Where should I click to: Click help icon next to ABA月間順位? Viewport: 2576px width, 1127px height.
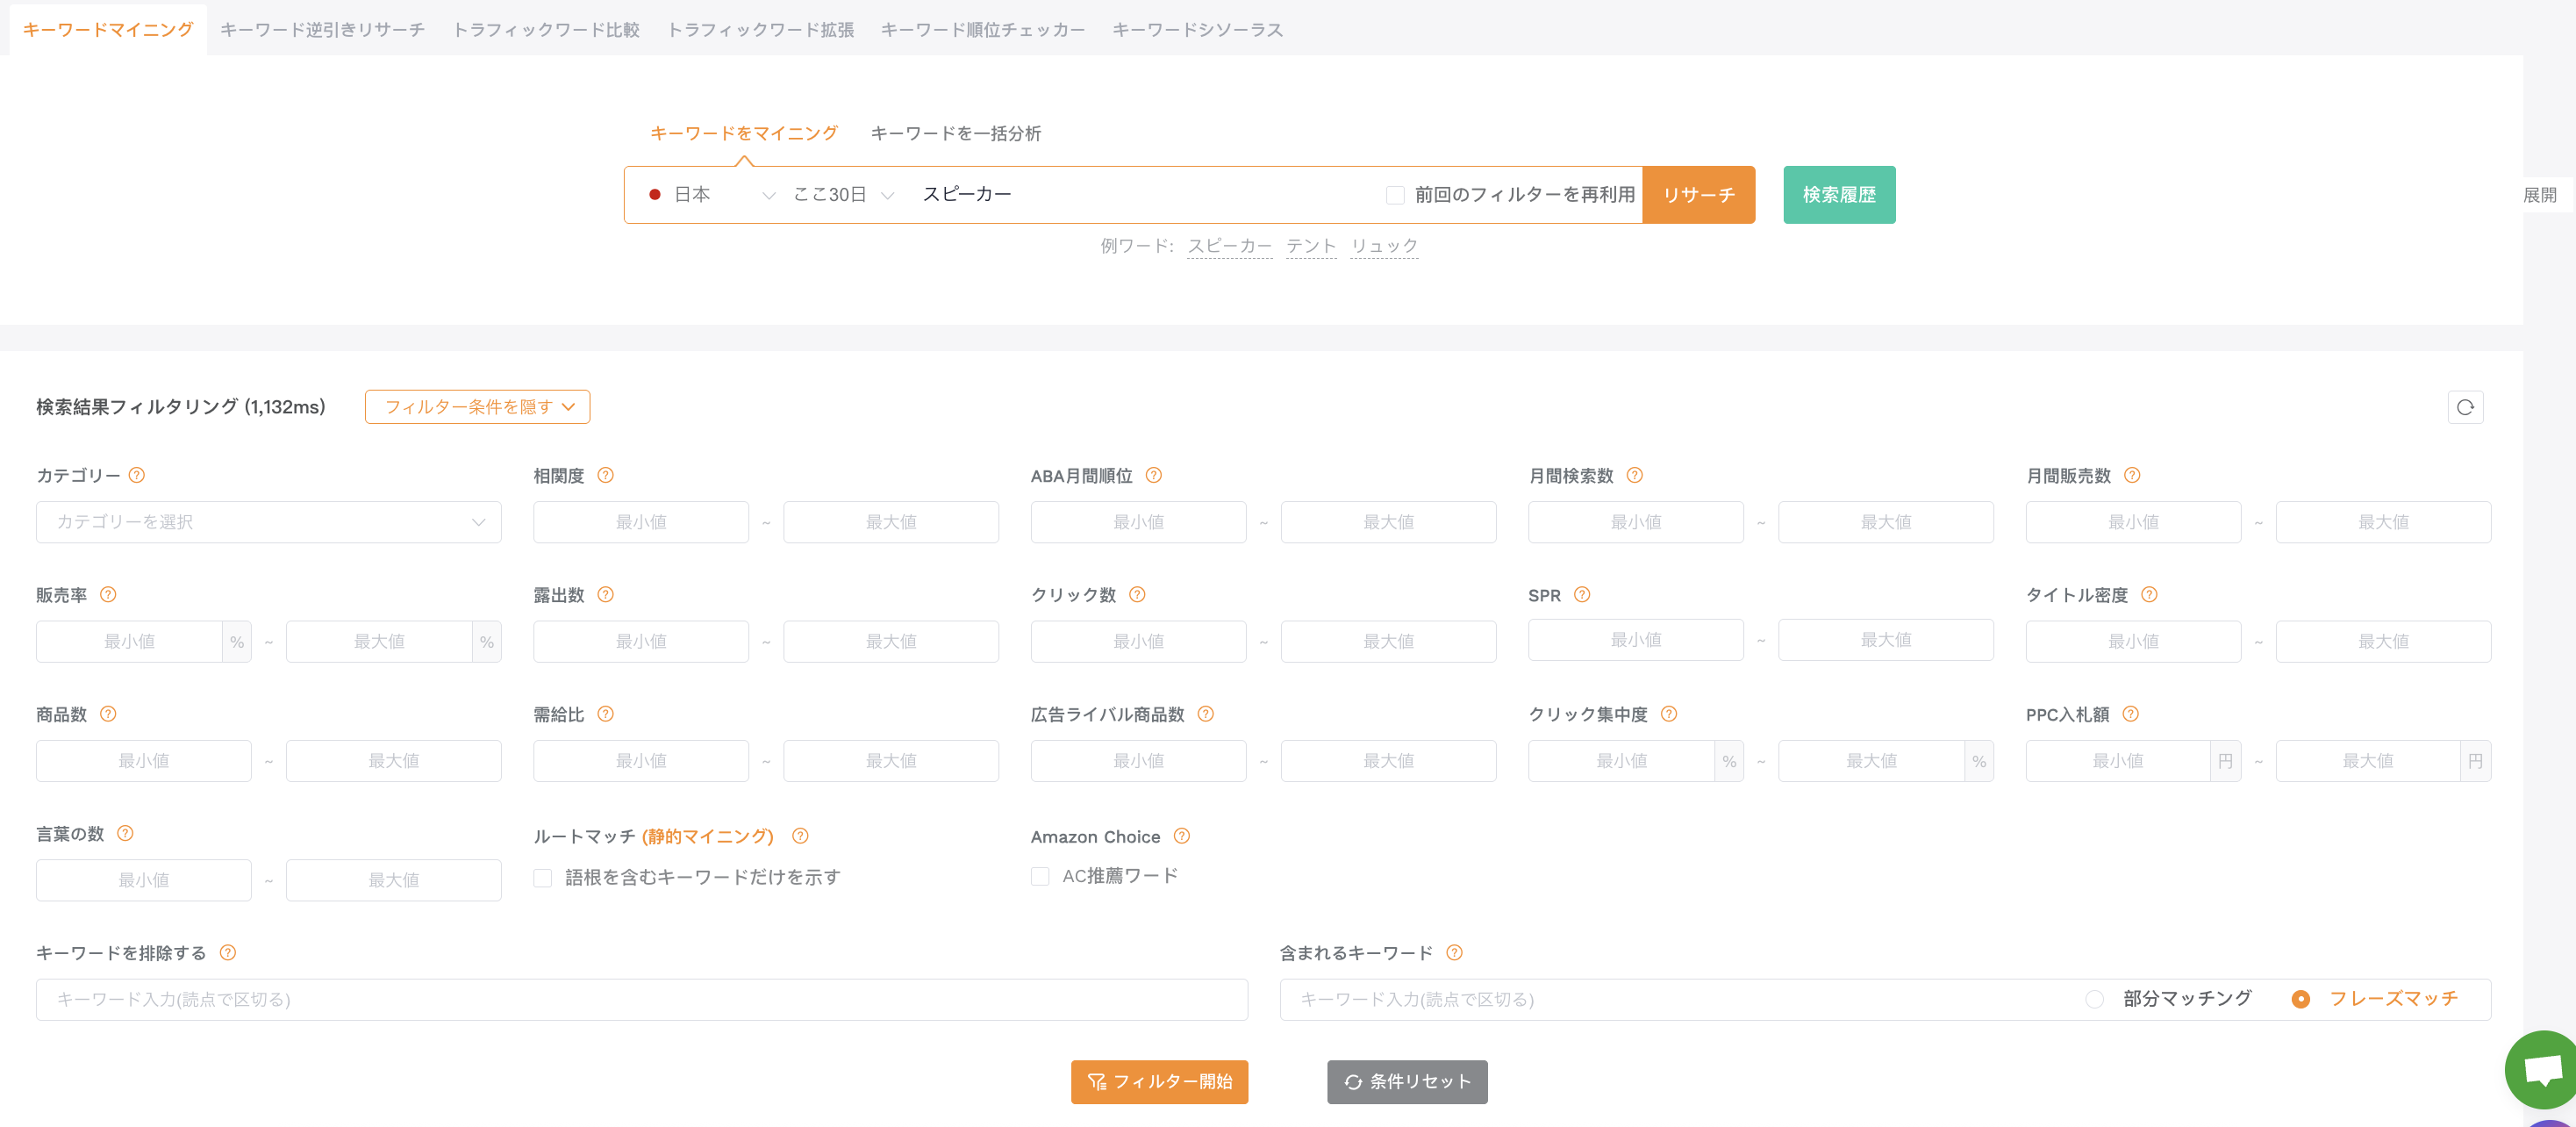pos(1153,475)
